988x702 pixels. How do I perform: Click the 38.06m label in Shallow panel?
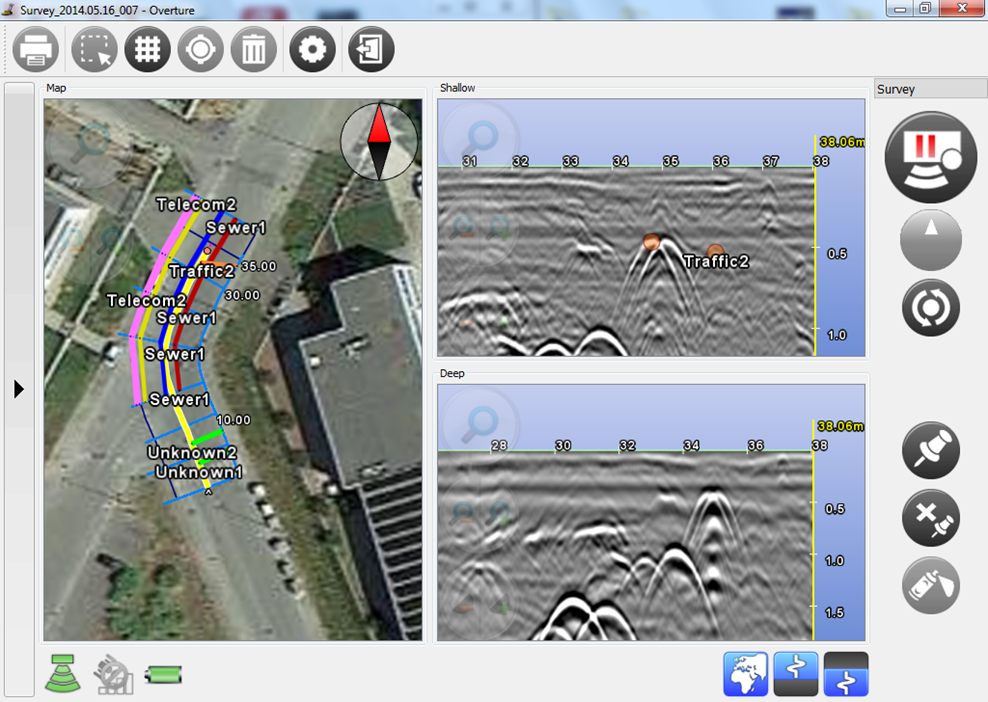pyautogui.click(x=842, y=142)
